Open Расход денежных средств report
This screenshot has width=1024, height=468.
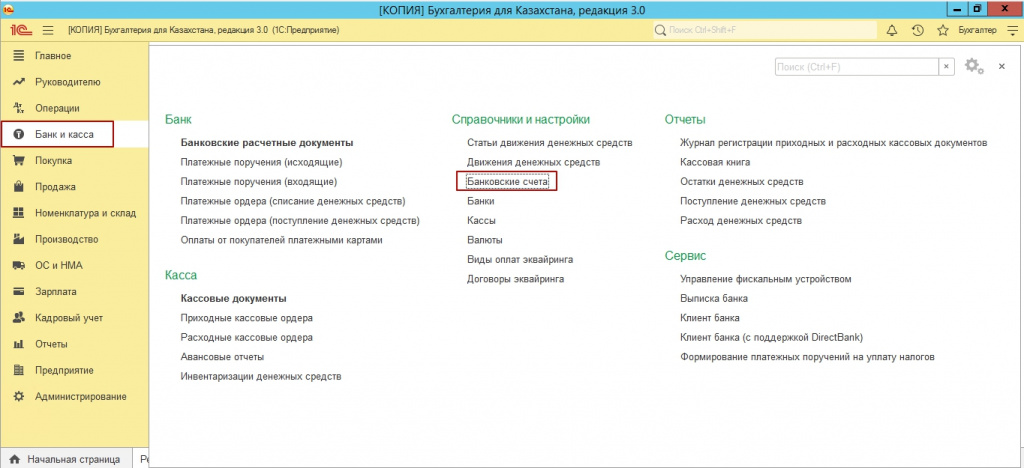click(x=741, y=221)
